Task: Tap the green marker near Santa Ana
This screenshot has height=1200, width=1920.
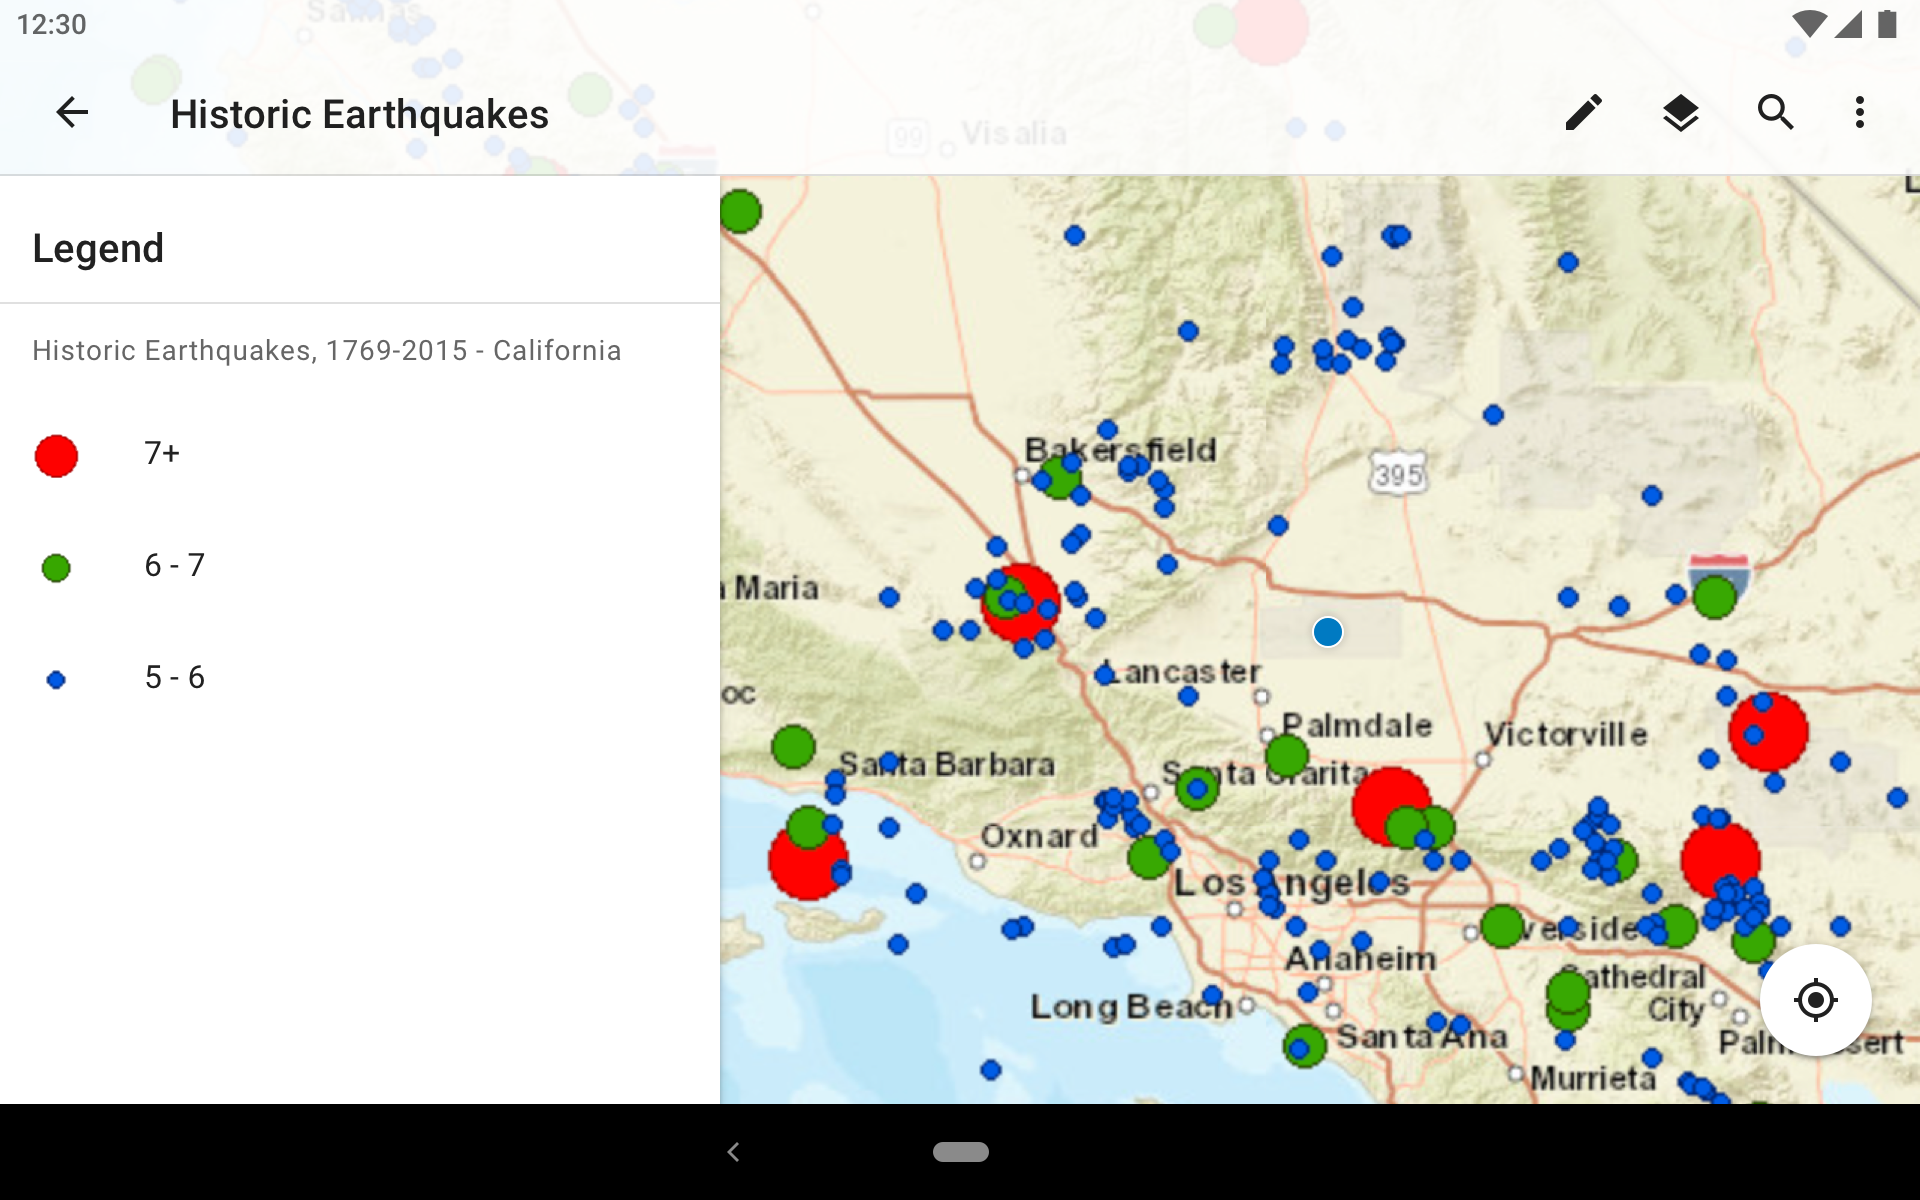Action: 1304,1046
